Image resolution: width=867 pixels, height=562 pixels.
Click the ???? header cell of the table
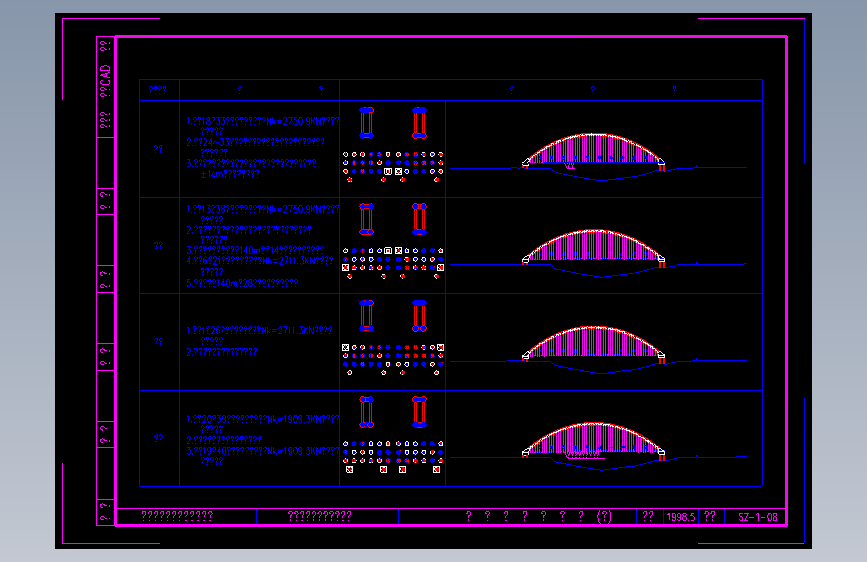pyautogui.click(x=158, y=90)
